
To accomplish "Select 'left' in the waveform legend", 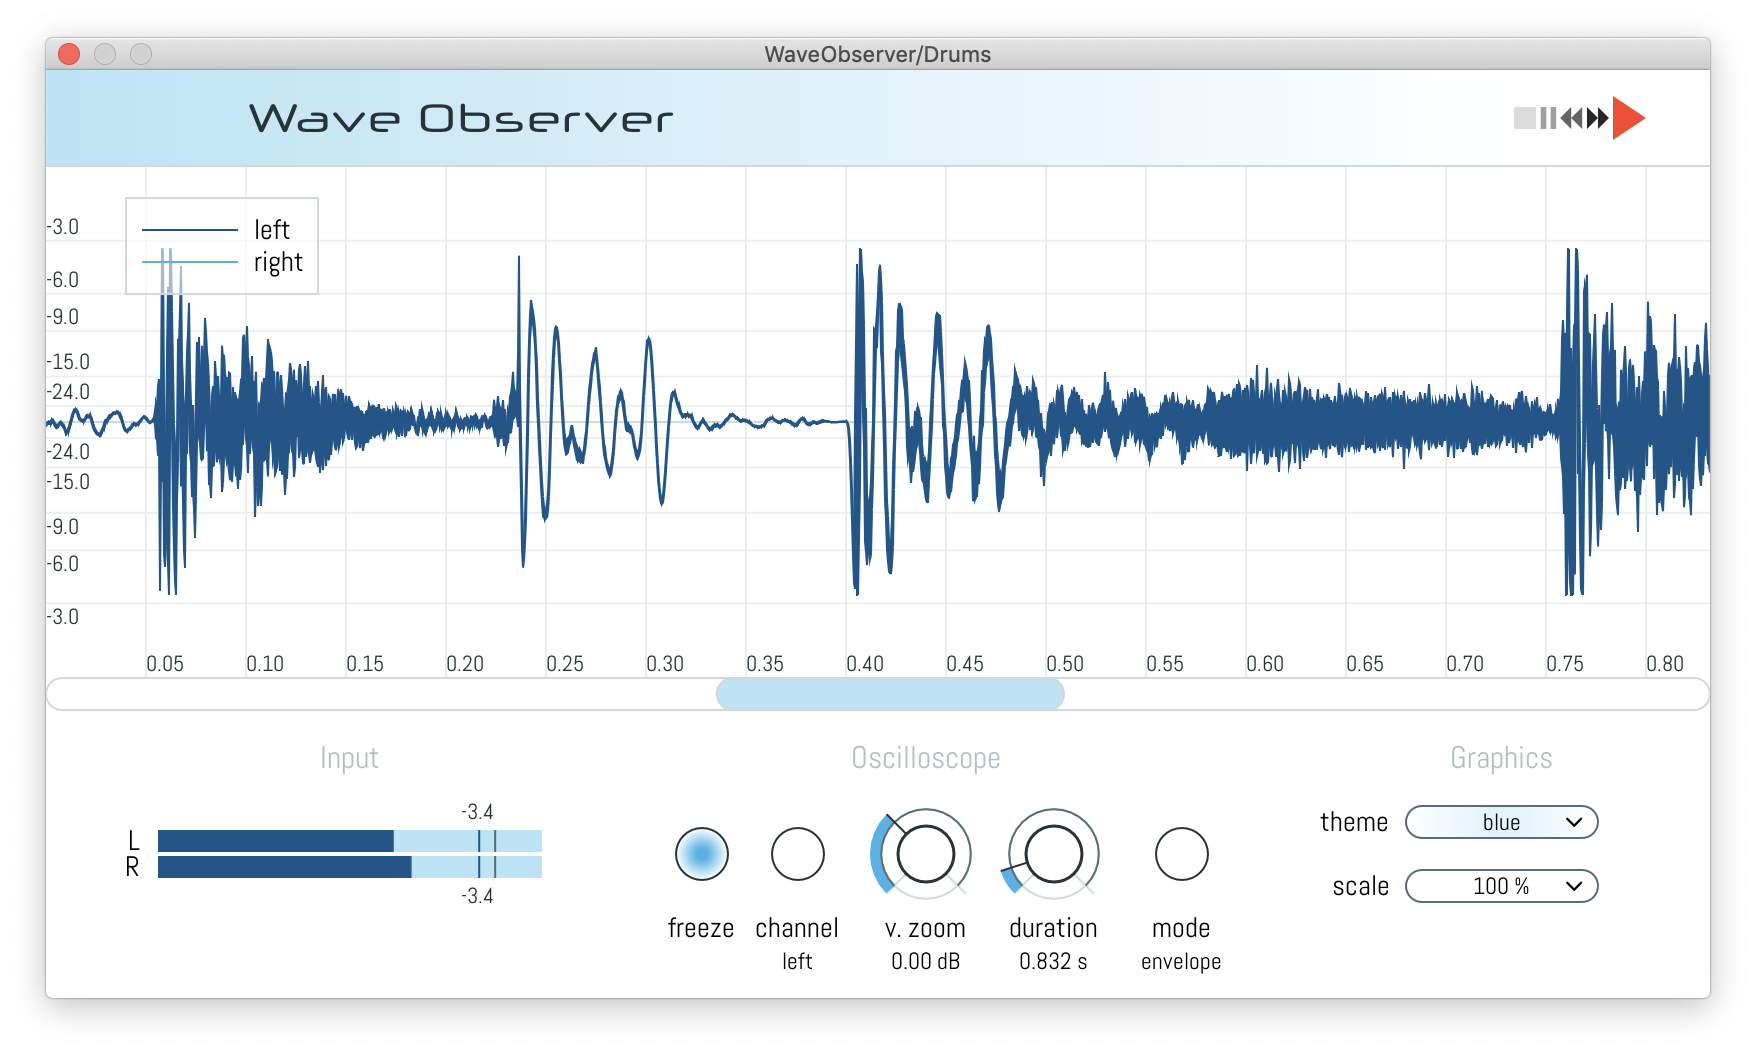I will tap(272, 229).
